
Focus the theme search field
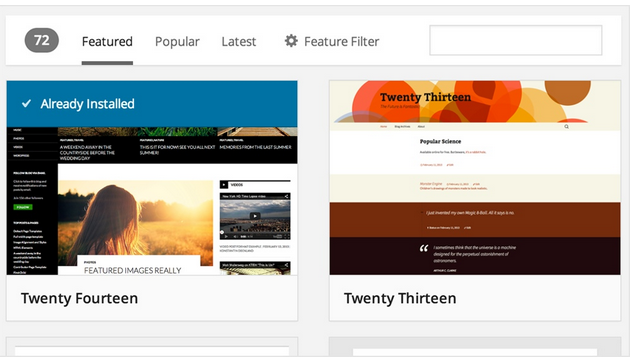click(516, 40)
